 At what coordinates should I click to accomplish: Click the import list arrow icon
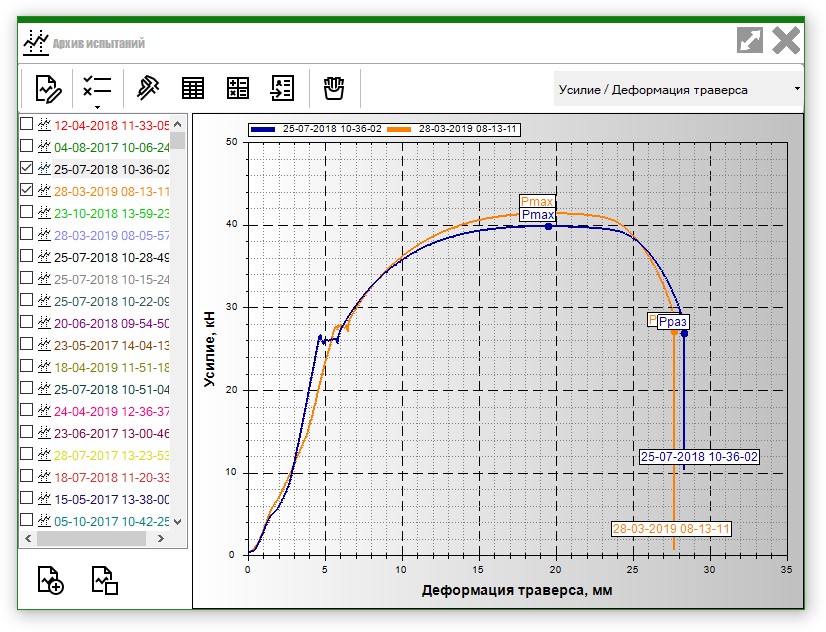[x=282, y=88]
